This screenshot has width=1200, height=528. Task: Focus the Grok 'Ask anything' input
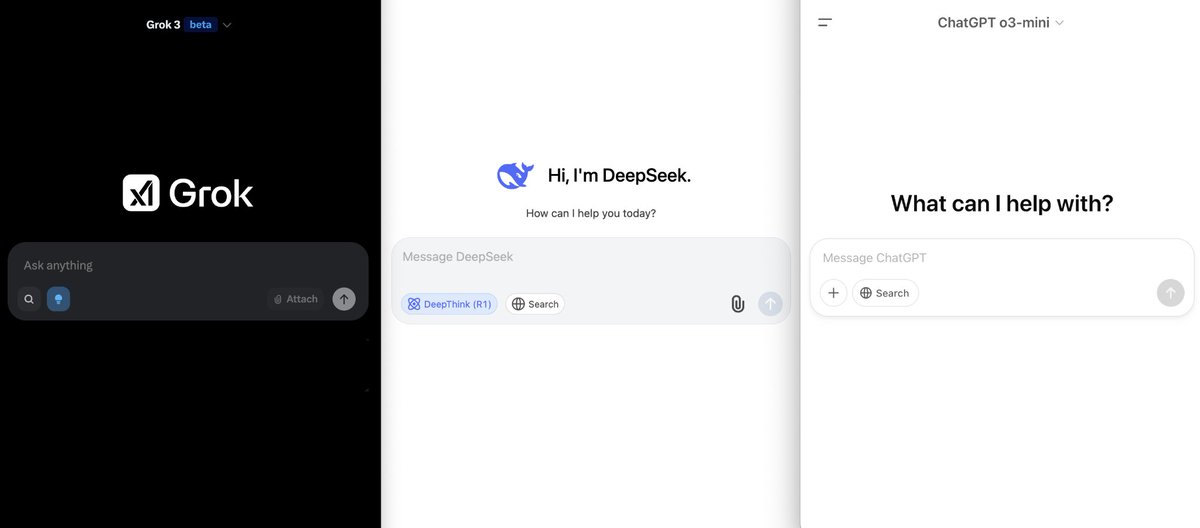[188, 265]
